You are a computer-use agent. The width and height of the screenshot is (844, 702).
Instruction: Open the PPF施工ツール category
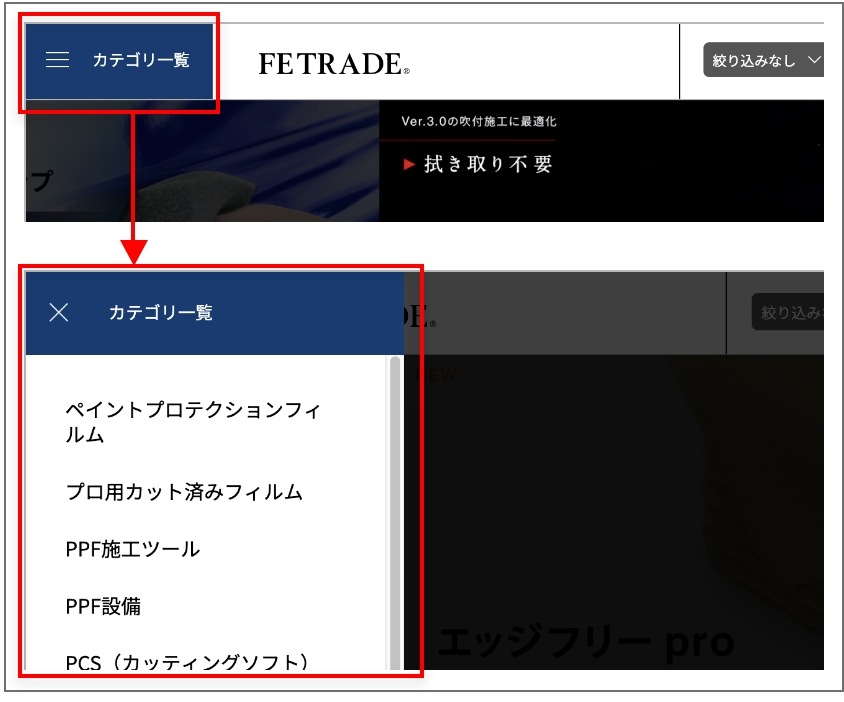[x=135, y=549]
